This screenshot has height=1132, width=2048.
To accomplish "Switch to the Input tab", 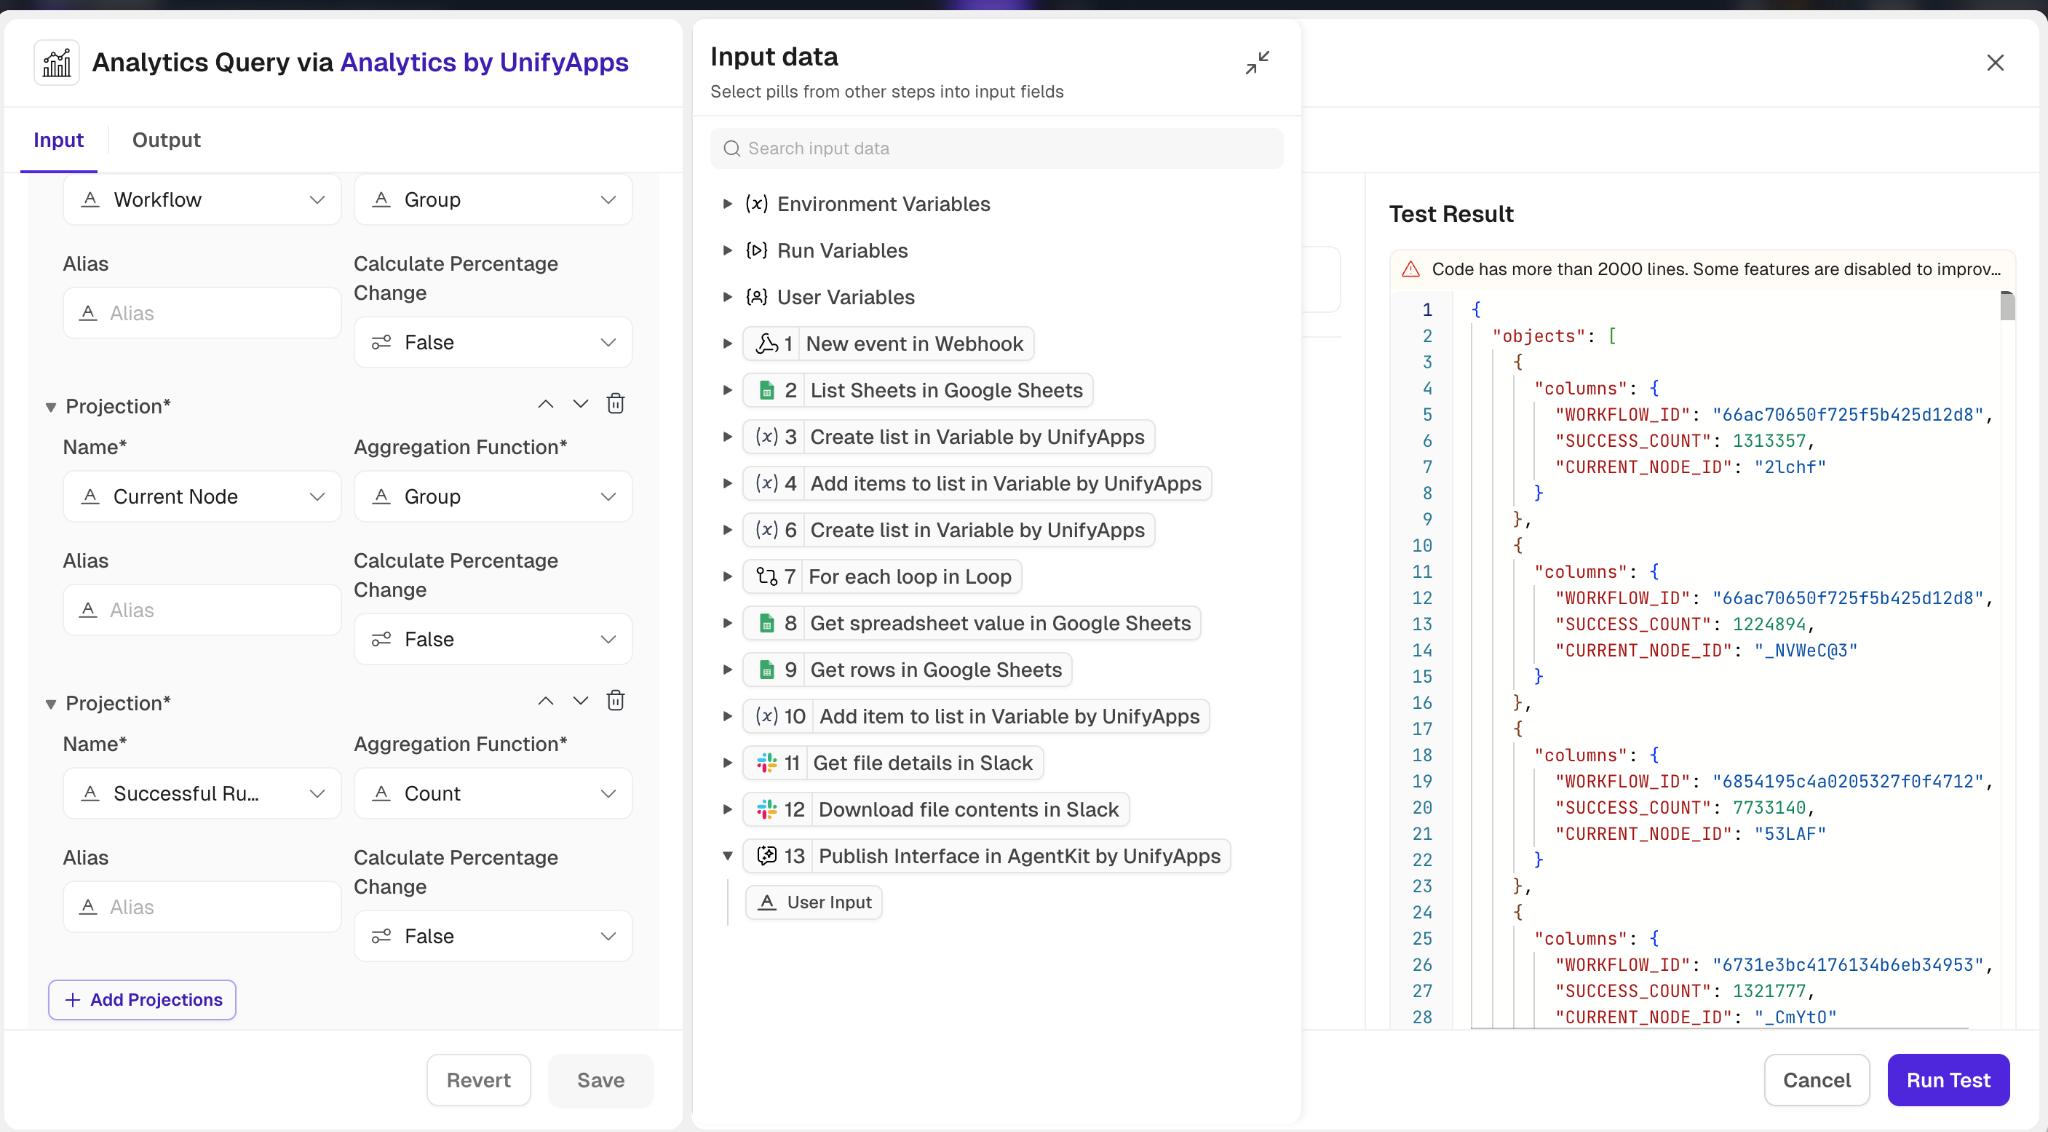I will [58, 140].
